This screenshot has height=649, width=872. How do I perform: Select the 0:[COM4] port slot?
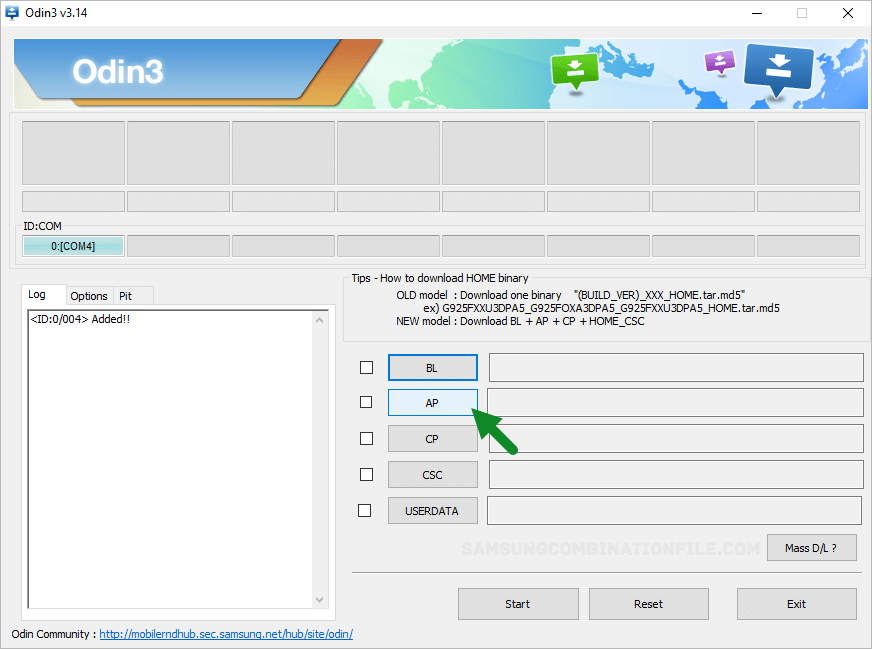(73, 246)
